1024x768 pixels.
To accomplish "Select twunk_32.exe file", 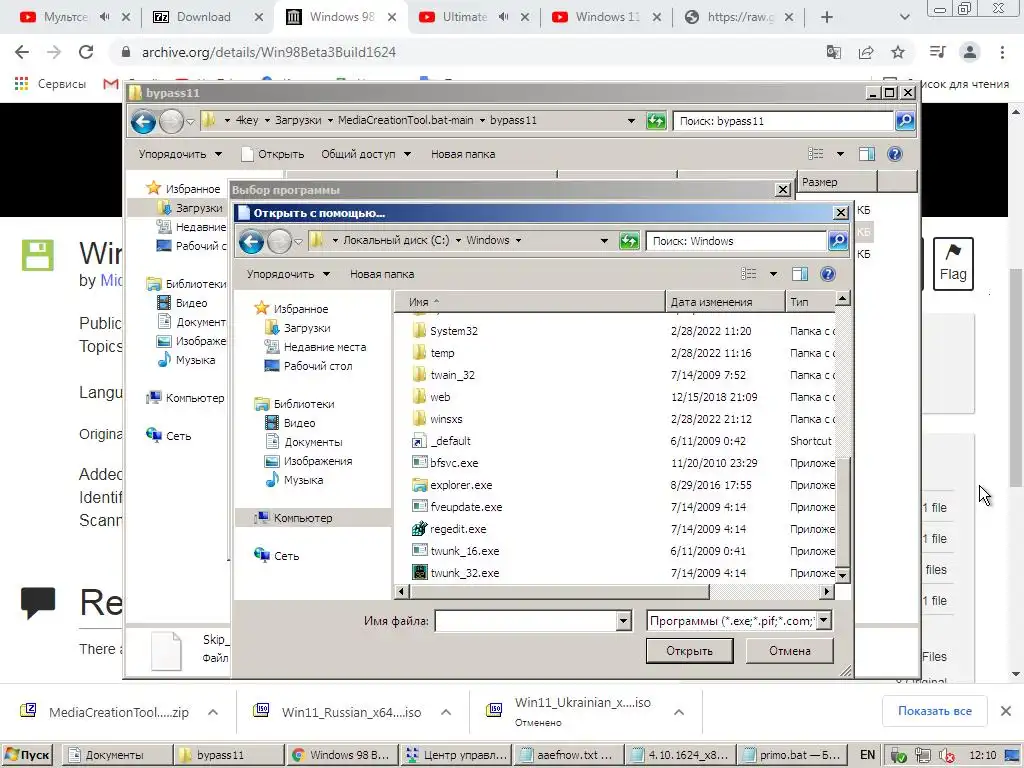I will click(464, 573).
